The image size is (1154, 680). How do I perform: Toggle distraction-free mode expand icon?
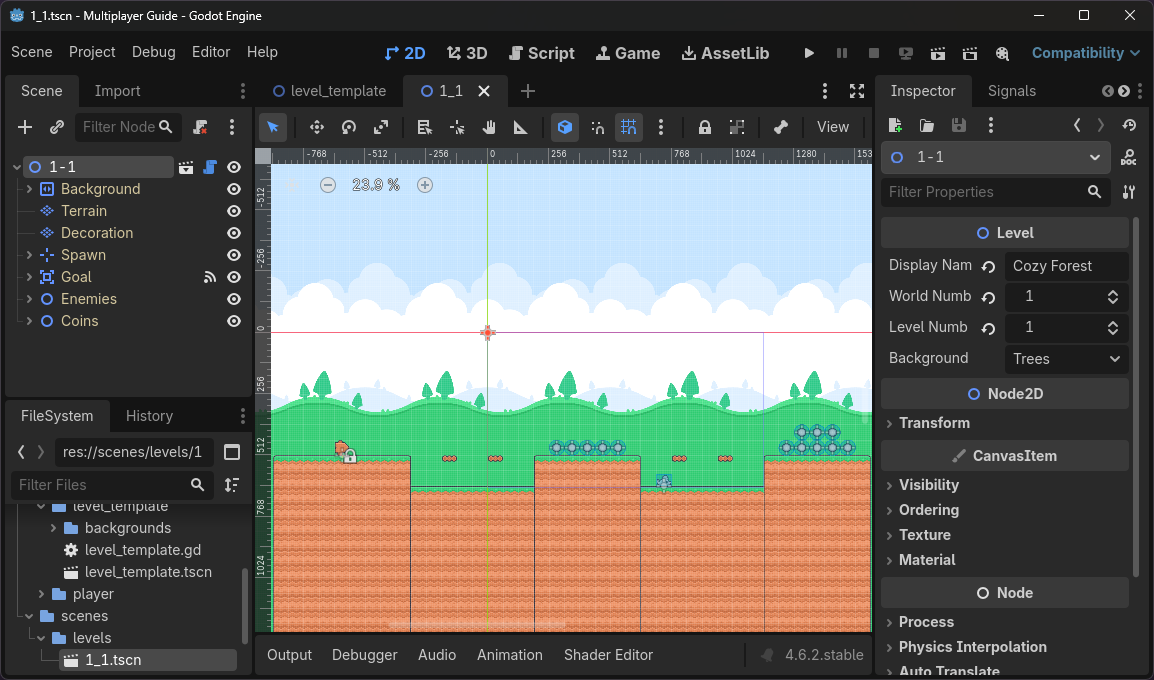857,91
